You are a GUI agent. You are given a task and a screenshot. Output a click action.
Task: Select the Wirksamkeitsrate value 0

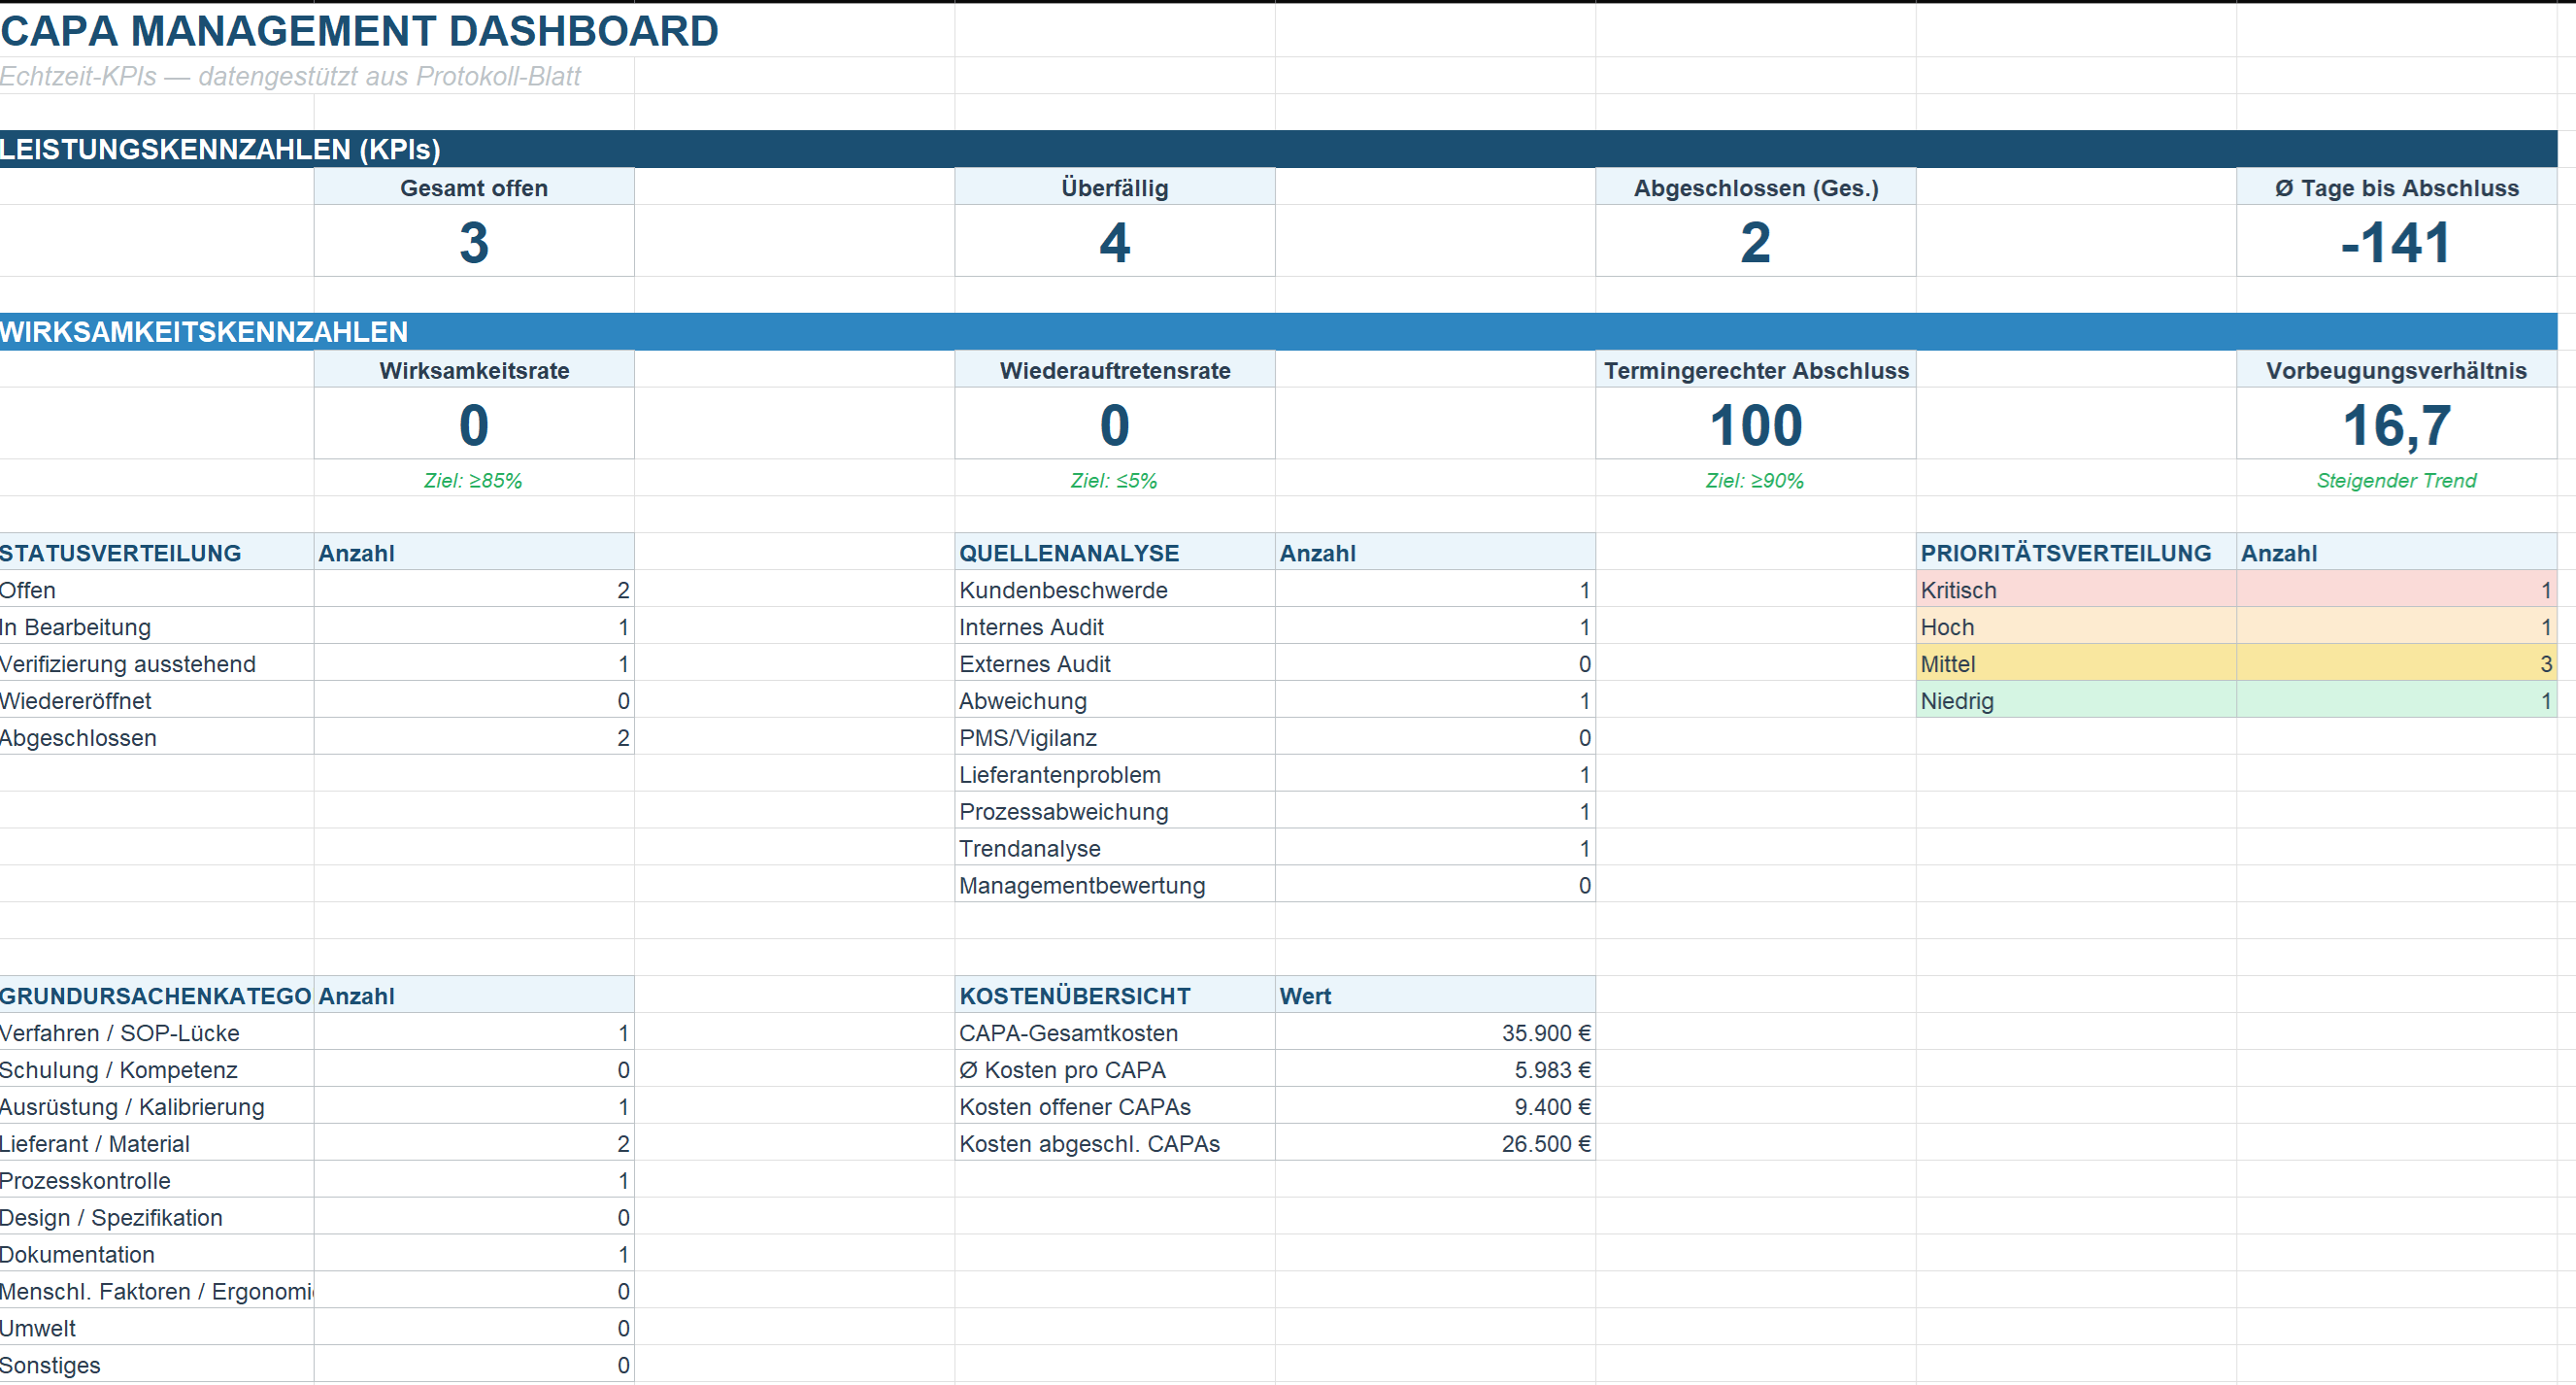[x=474, y=425]
